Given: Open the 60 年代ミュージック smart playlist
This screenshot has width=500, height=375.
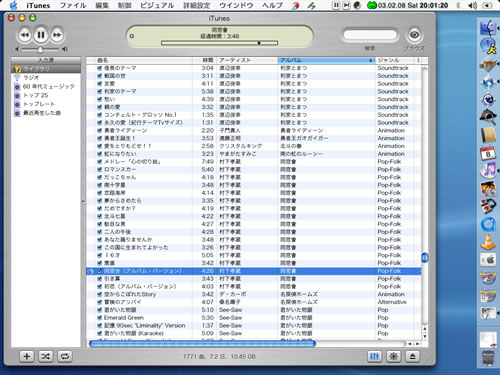Looking at the screenshot, I should click(46, 86).
